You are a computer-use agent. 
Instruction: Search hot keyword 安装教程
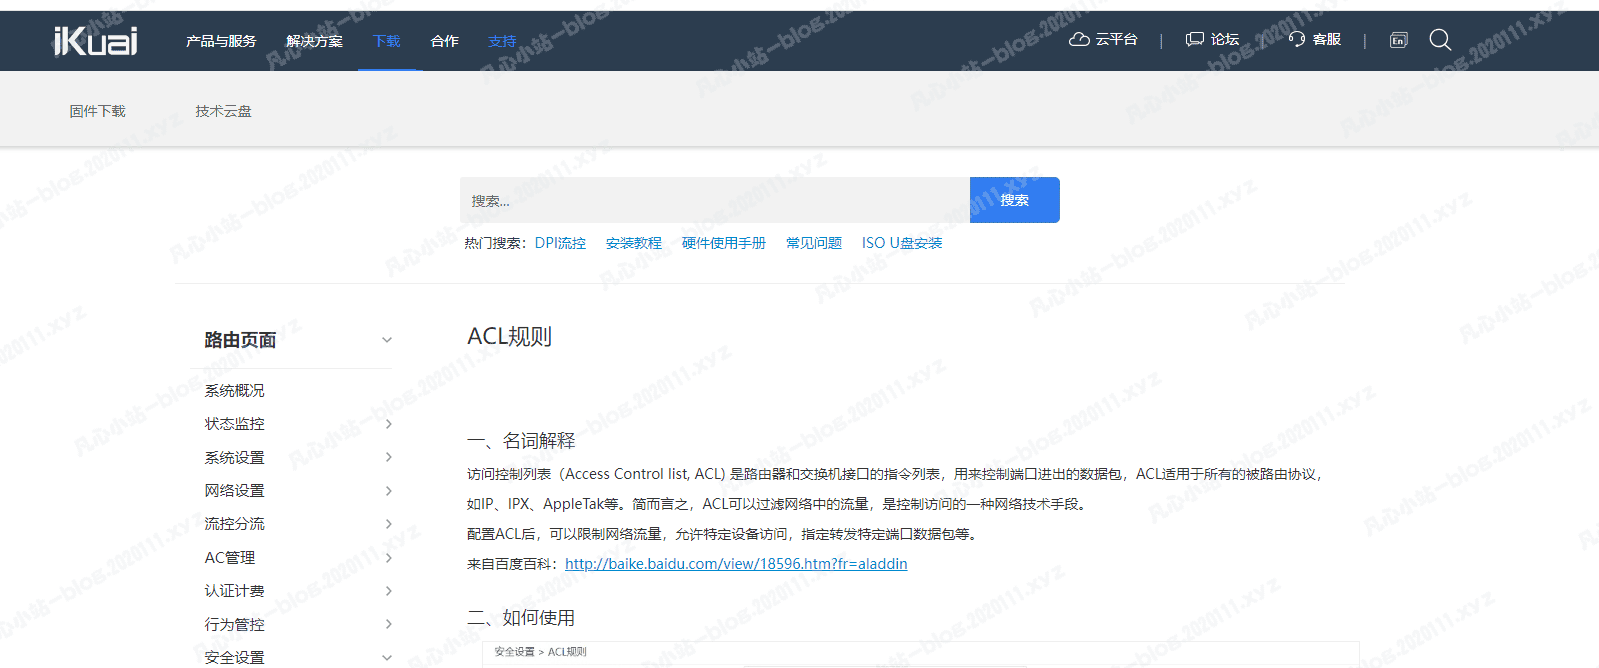(x=633, y=243)
